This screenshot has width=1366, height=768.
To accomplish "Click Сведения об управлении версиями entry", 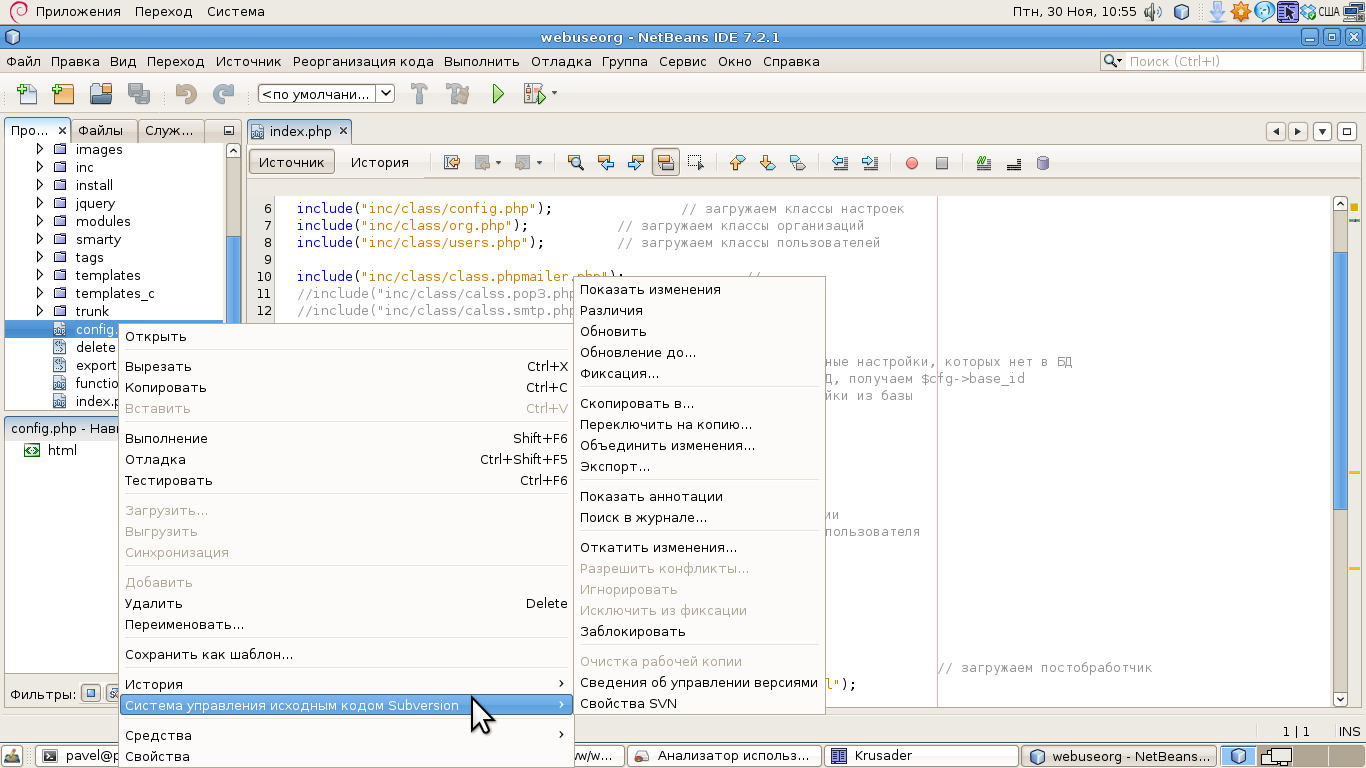I will (x=700, y=682).
